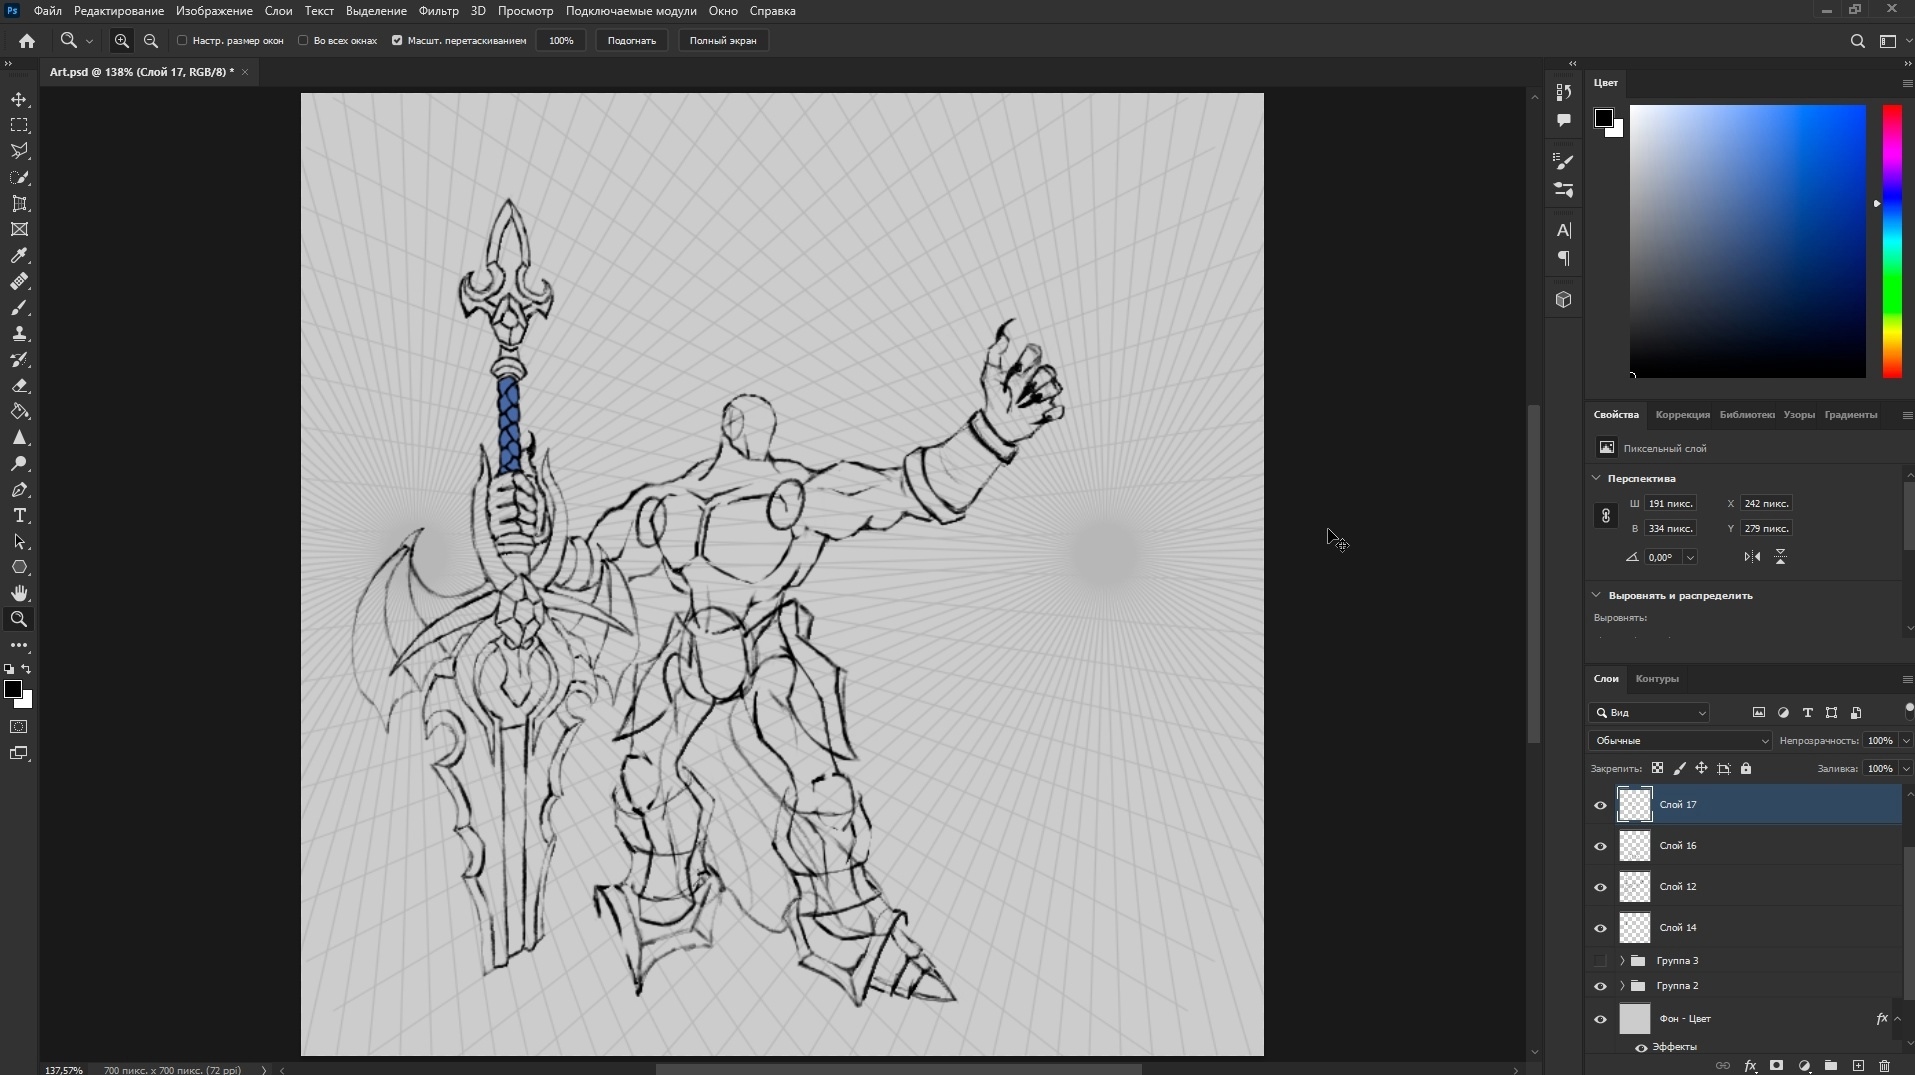This screenshot has height=1075, width=1915.
Task: Show Группа 3 visibility box
Action: 1600,961
